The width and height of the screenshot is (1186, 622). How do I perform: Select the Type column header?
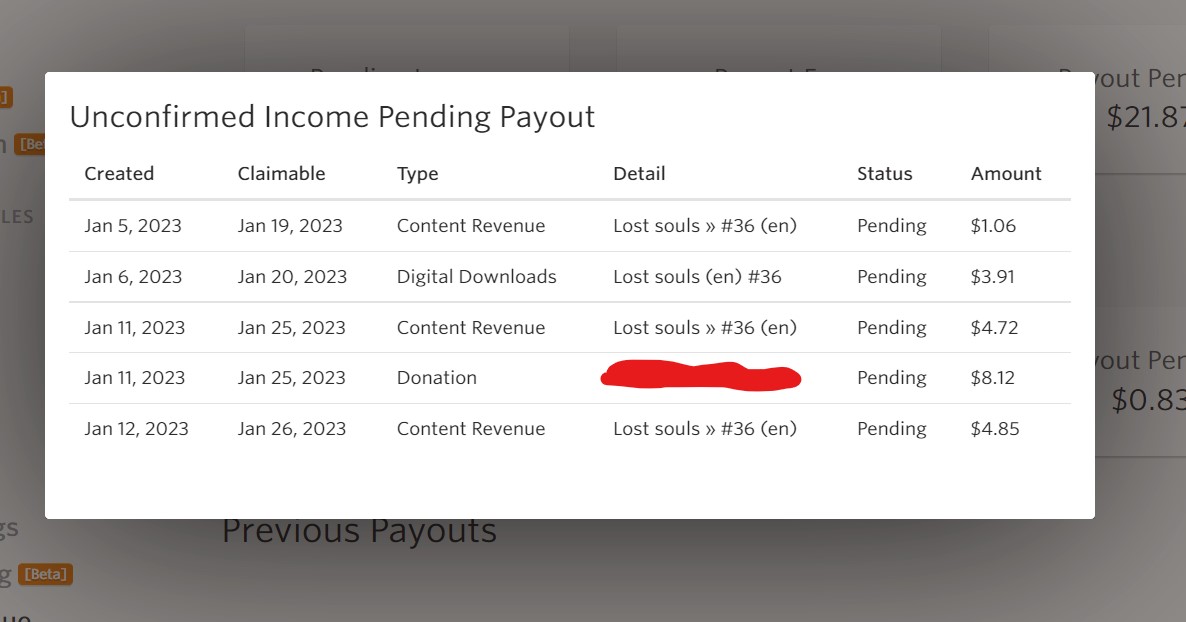point(417,174)
